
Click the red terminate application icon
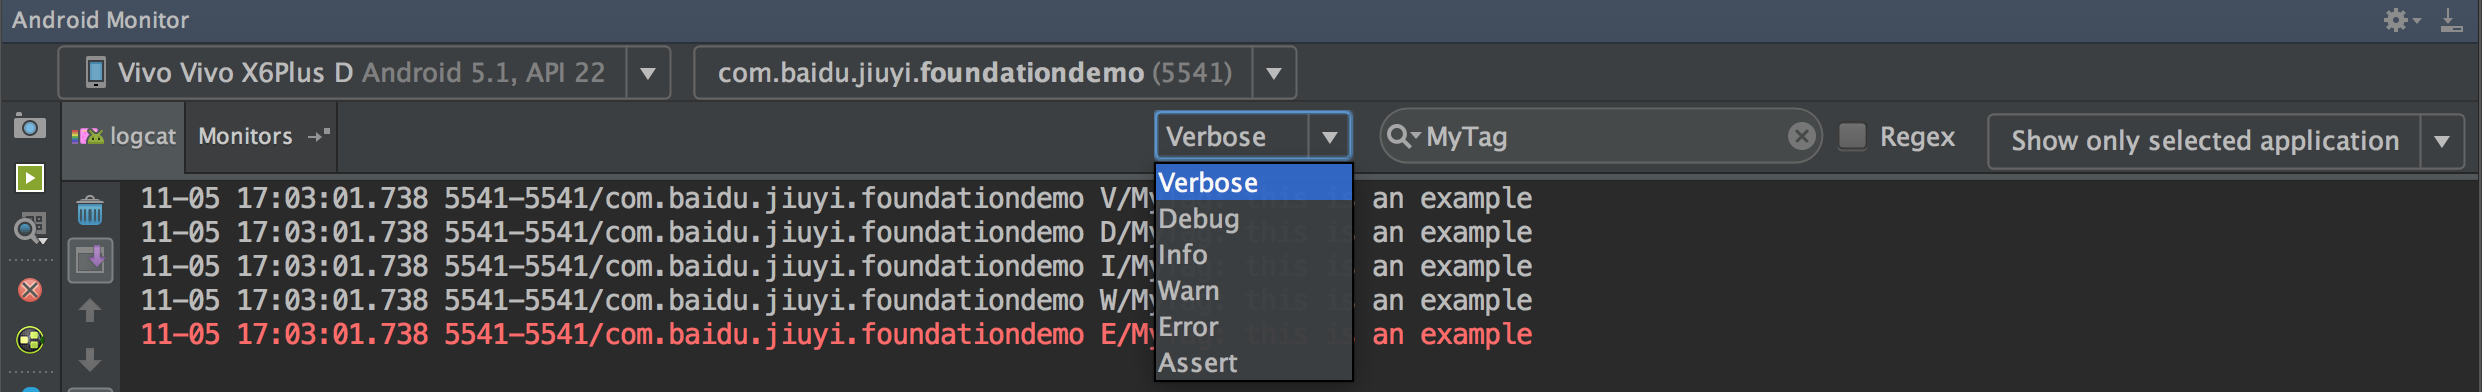[30, 290]
